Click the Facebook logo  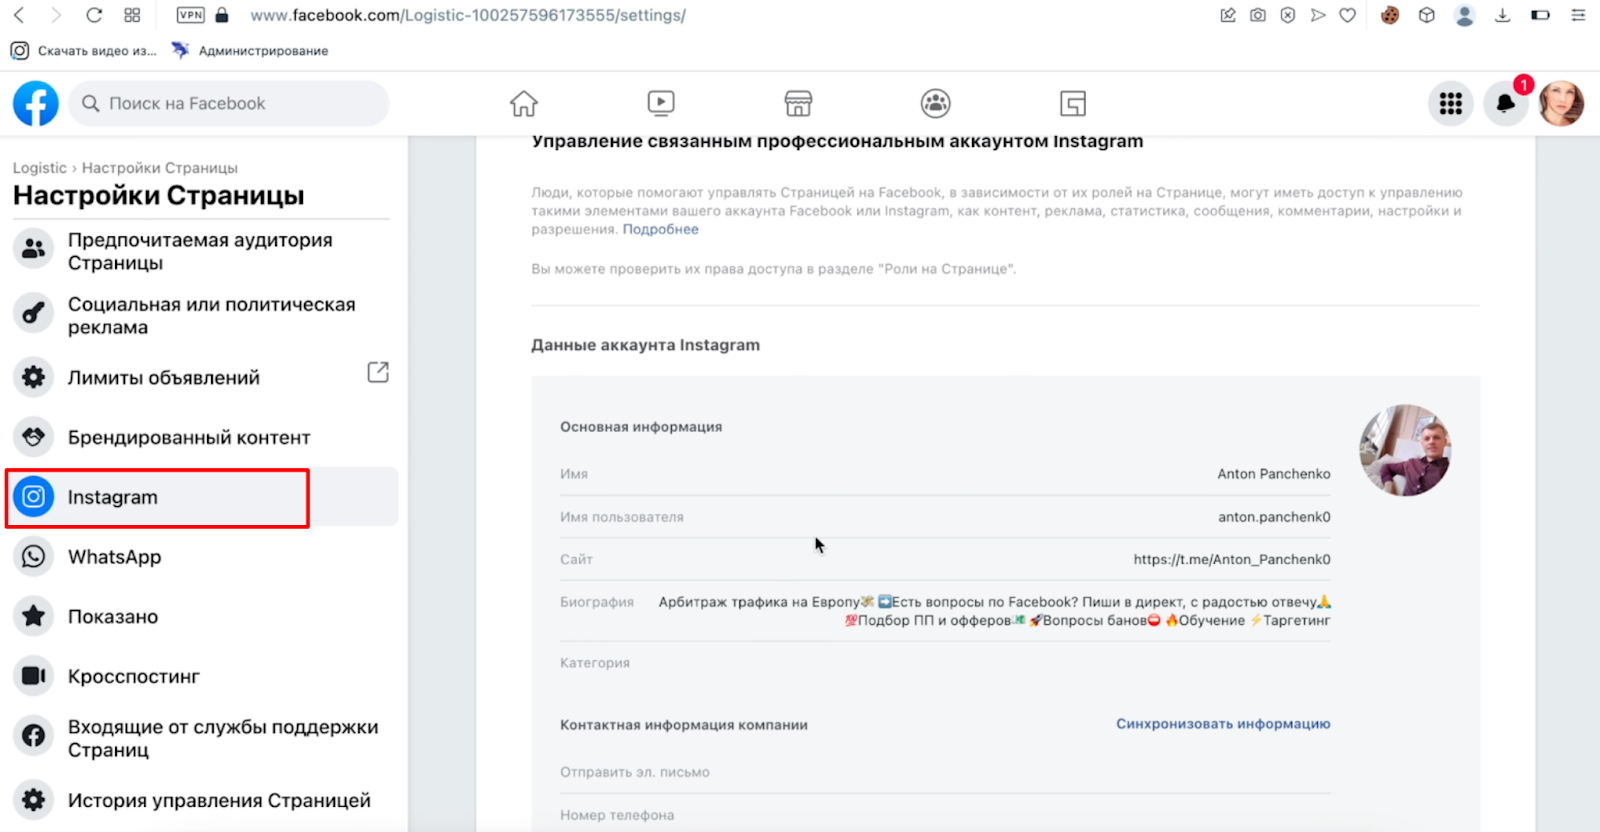36,103
